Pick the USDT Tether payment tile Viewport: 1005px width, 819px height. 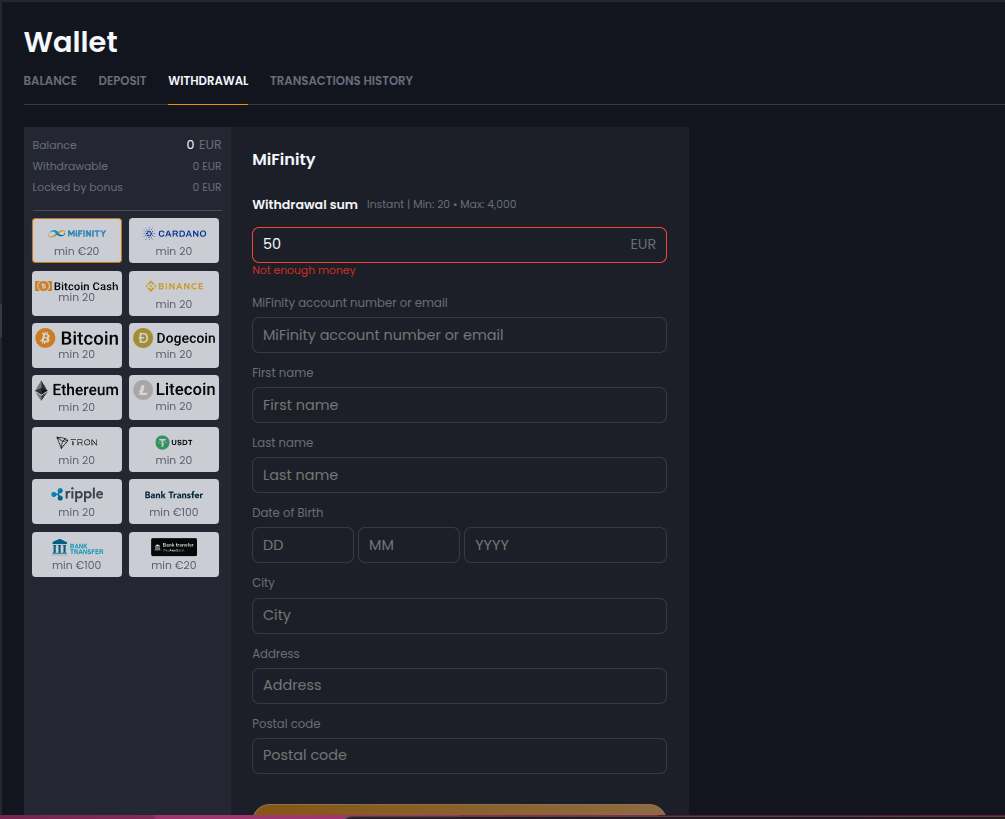[x=174, y=449]
